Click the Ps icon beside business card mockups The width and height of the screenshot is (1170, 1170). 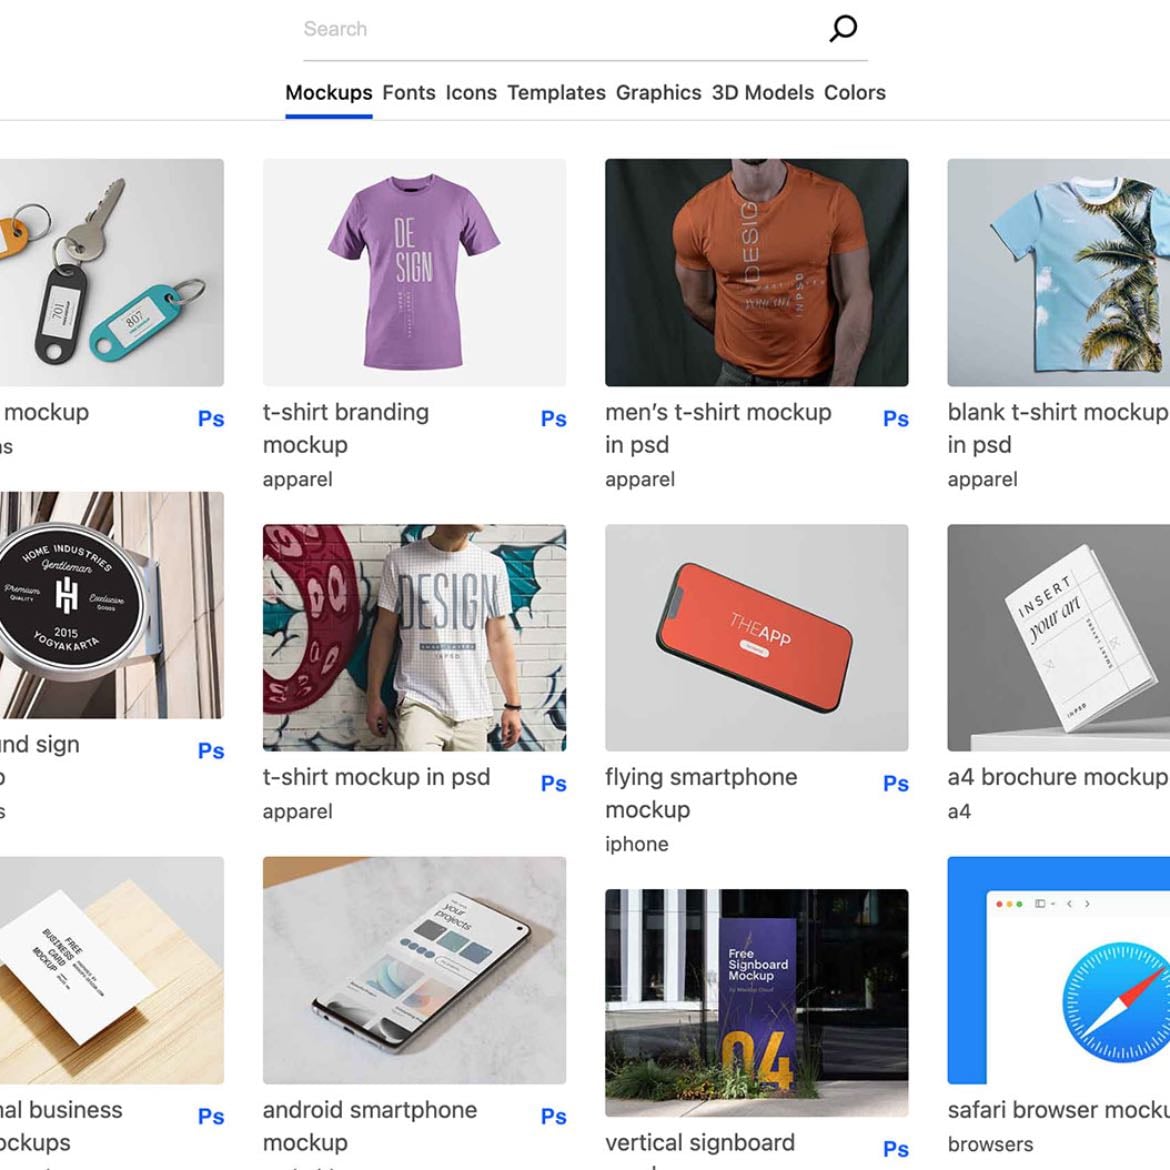211,1116
